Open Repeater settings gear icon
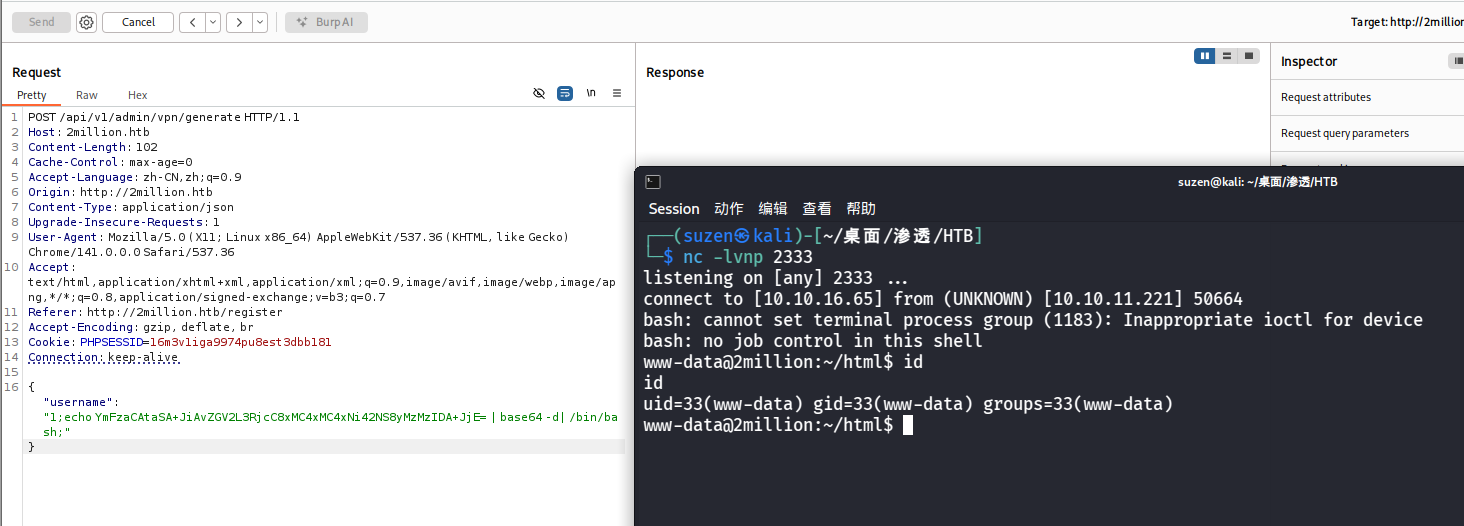This screenshot has width=1464, height=526. (86, 22)
